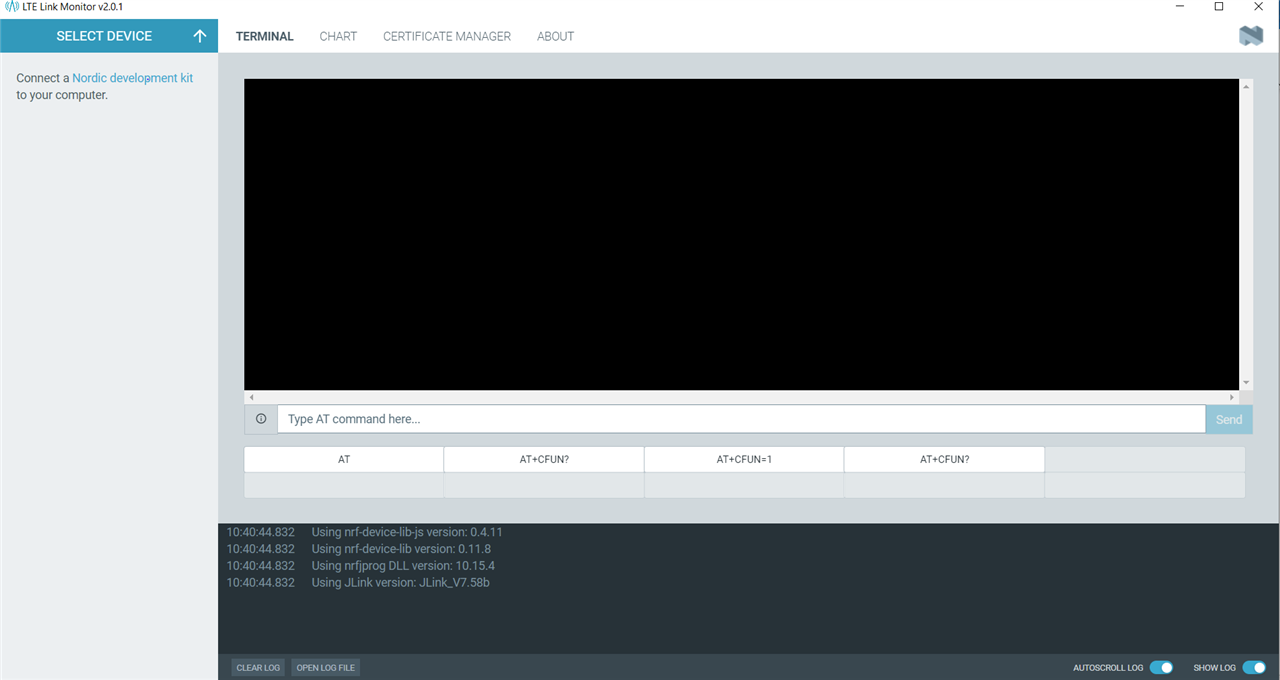This screenshot has width=1280, height=680.
Task: Close the LTE Link Monitor window
Action: [1259, 6]
